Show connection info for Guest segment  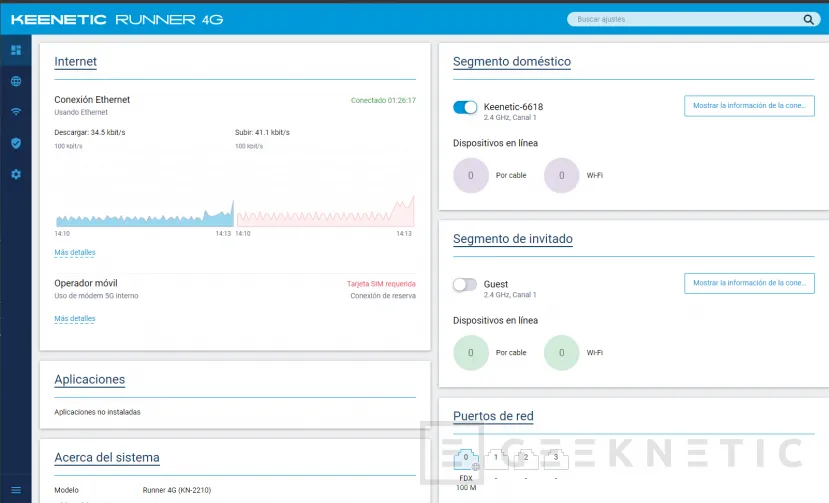(749, 283)
